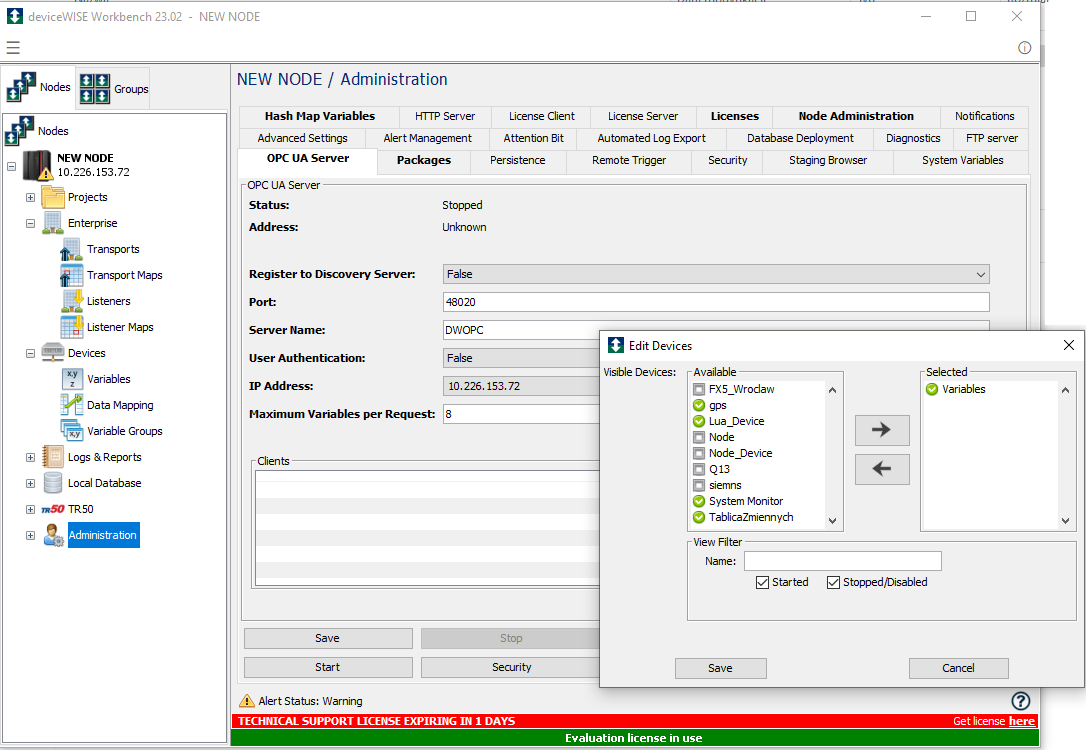Click the Variables x,y,z icon
The image size is (1086, 751).
[x=72, y=379]
